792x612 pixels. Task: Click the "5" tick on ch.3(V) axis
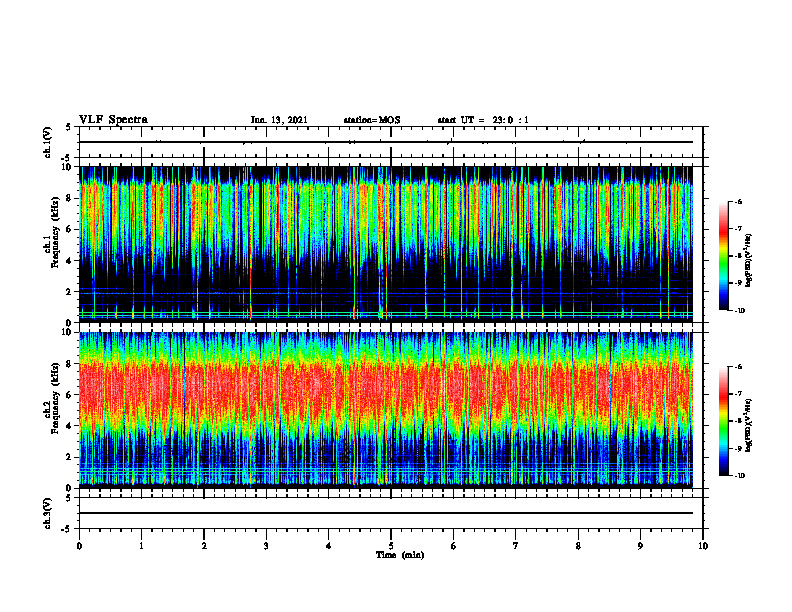point(69,498)
